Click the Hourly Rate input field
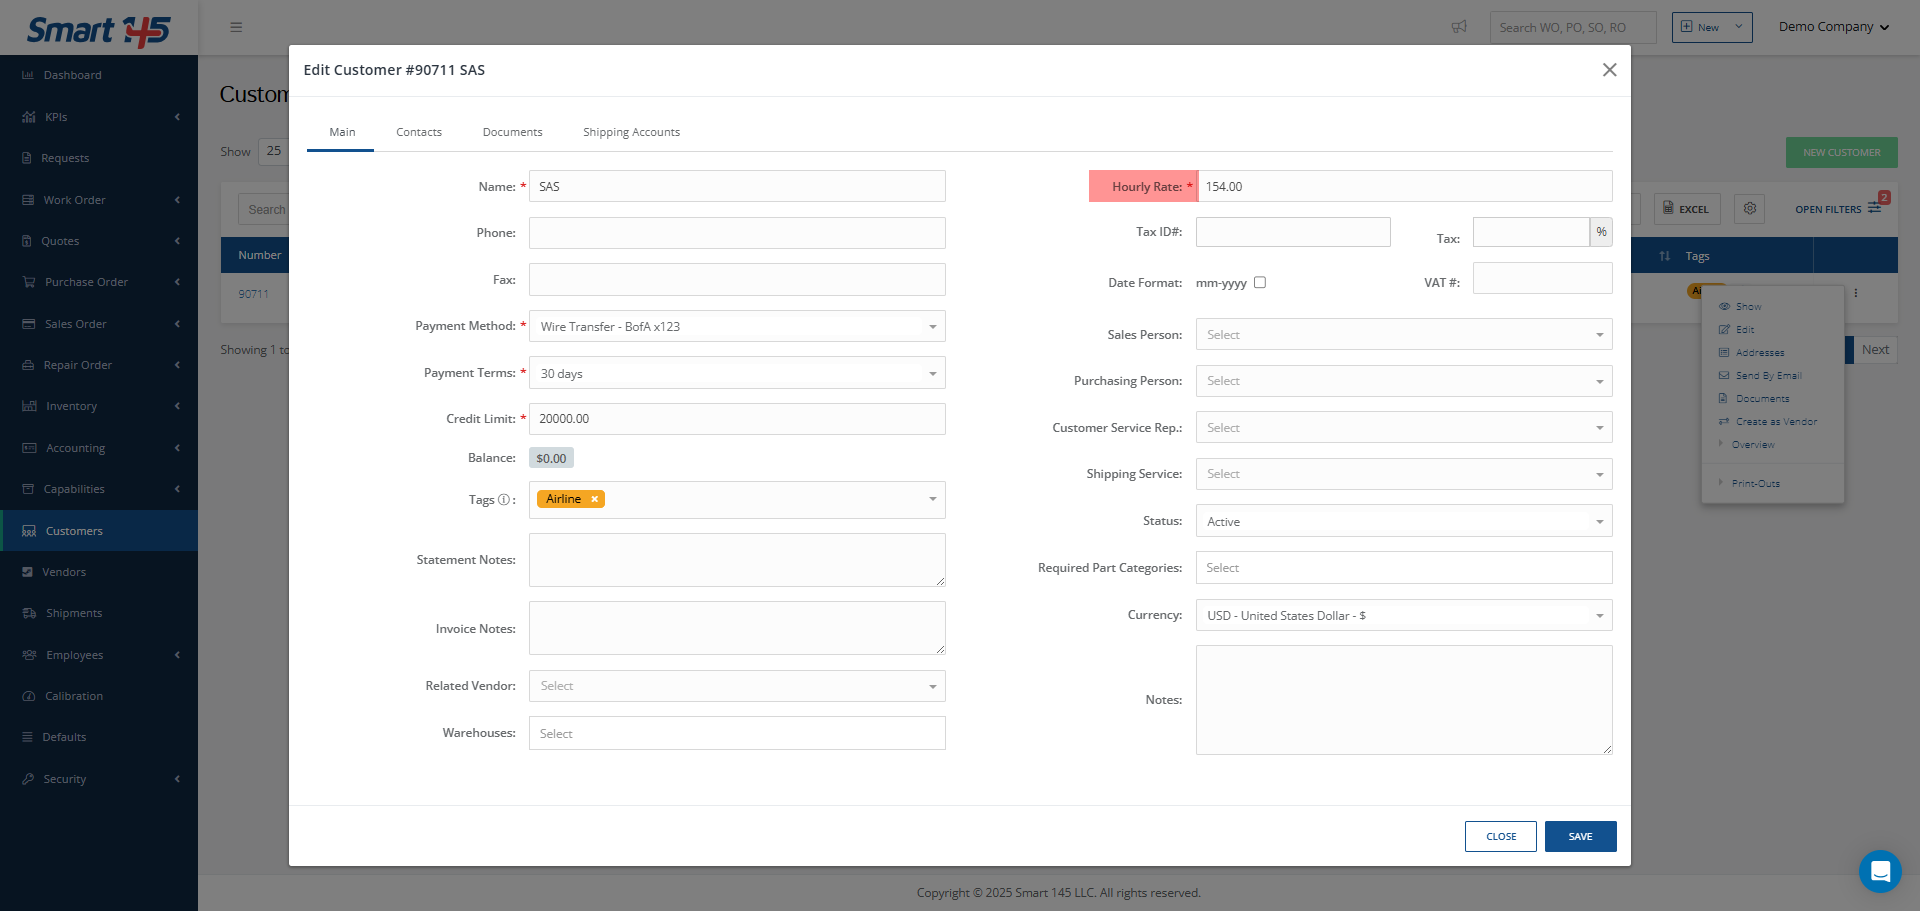Viewport: 1920px width, 911px height. pos(1404,187)
